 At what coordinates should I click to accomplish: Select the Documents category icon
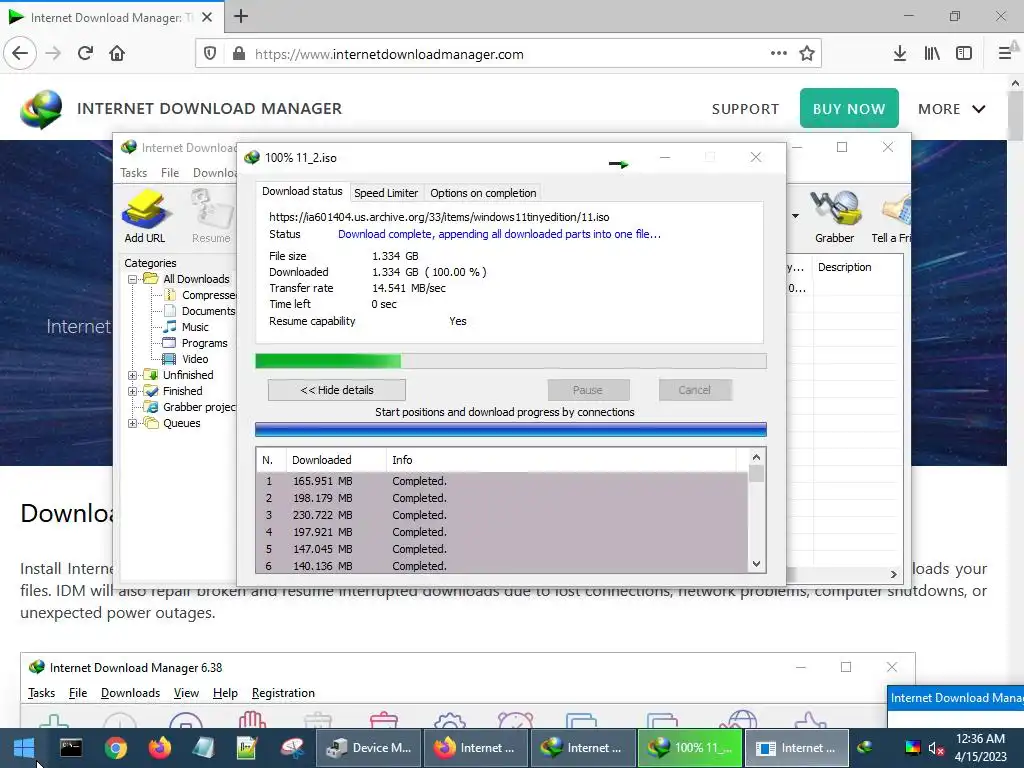click(x=170, y=311)
